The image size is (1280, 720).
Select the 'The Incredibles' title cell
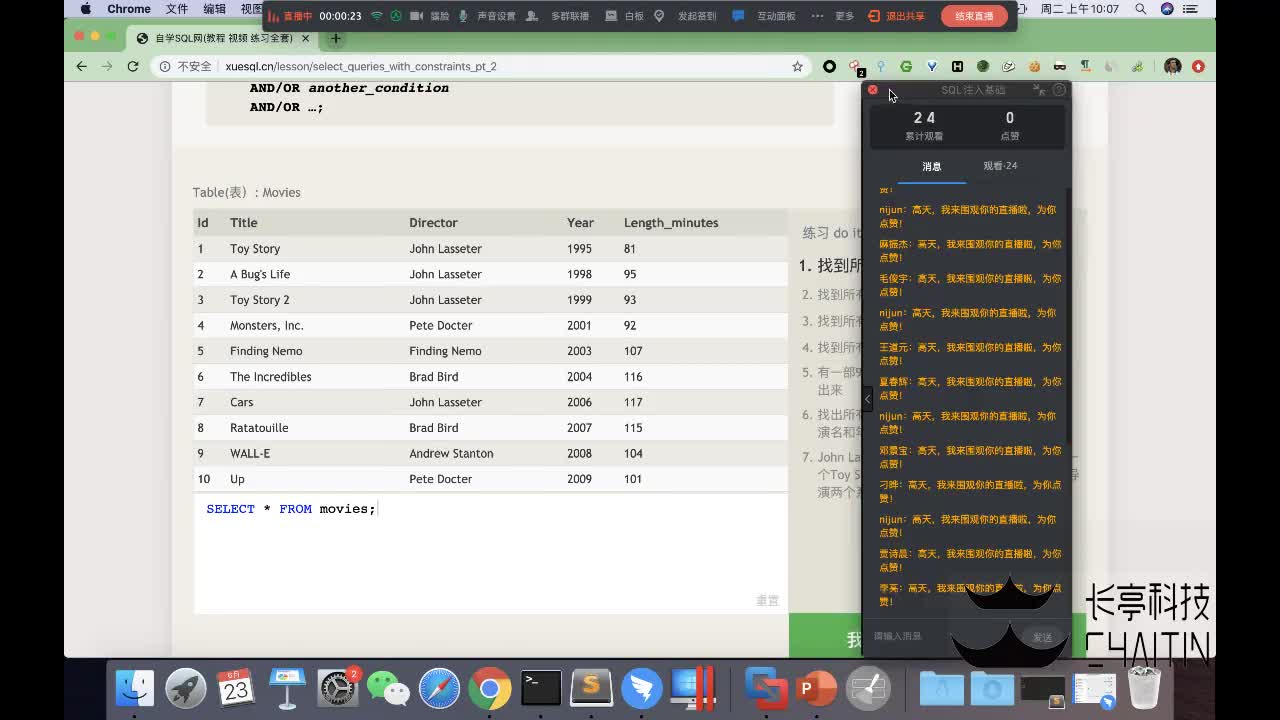click(x=271, y=377)
